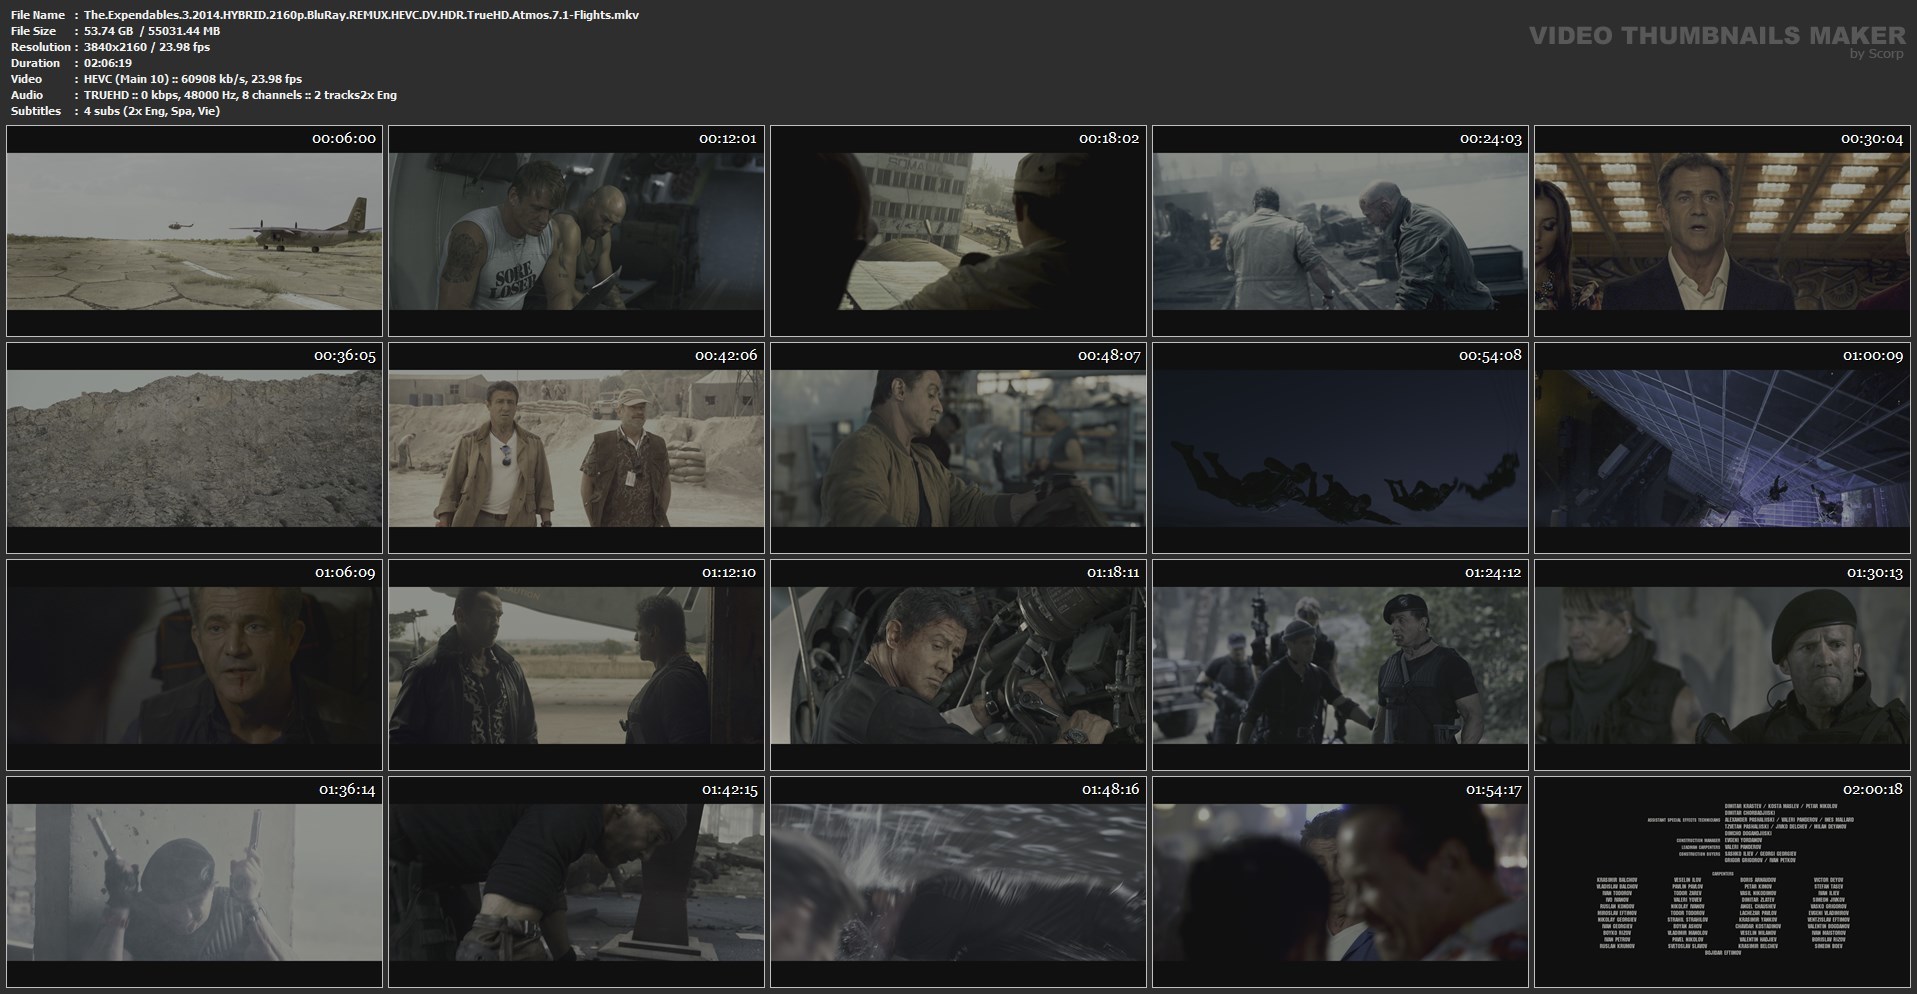Click the subtitles info 4 subs line
This screenshot has height=994, width=1917.
click(x=152, y=111)
